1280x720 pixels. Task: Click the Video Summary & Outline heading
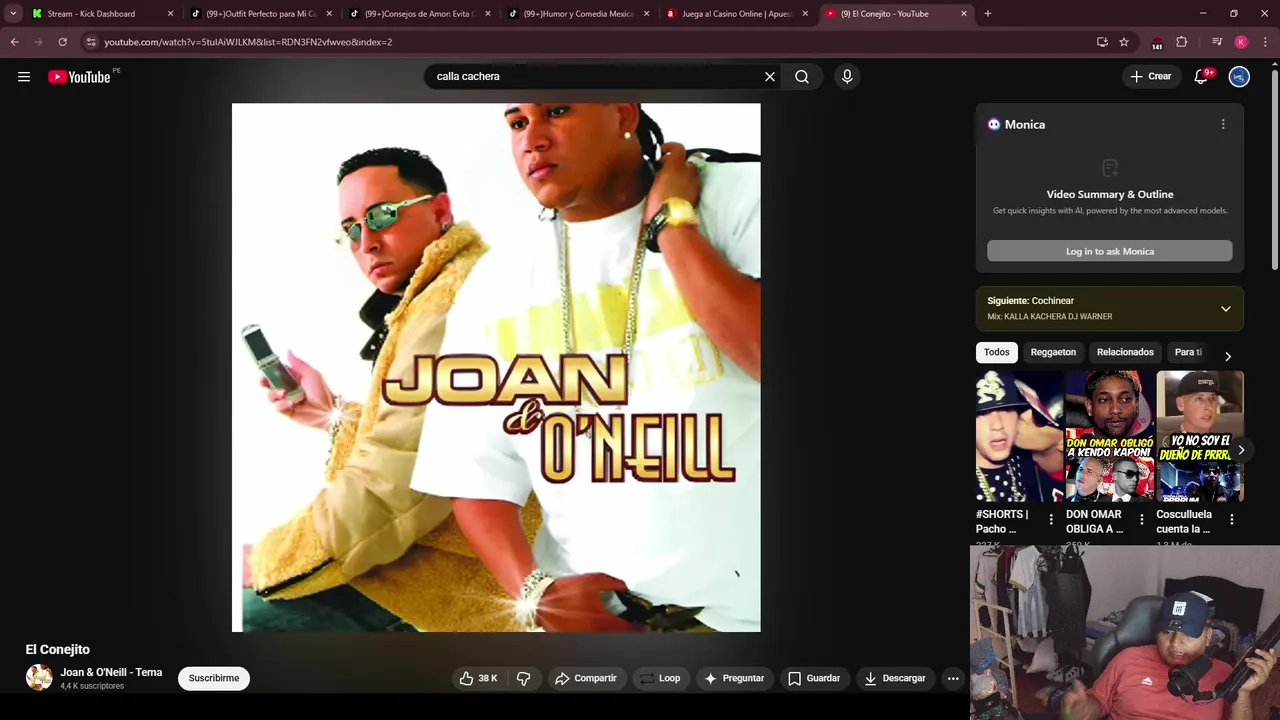pos(1110,195)
